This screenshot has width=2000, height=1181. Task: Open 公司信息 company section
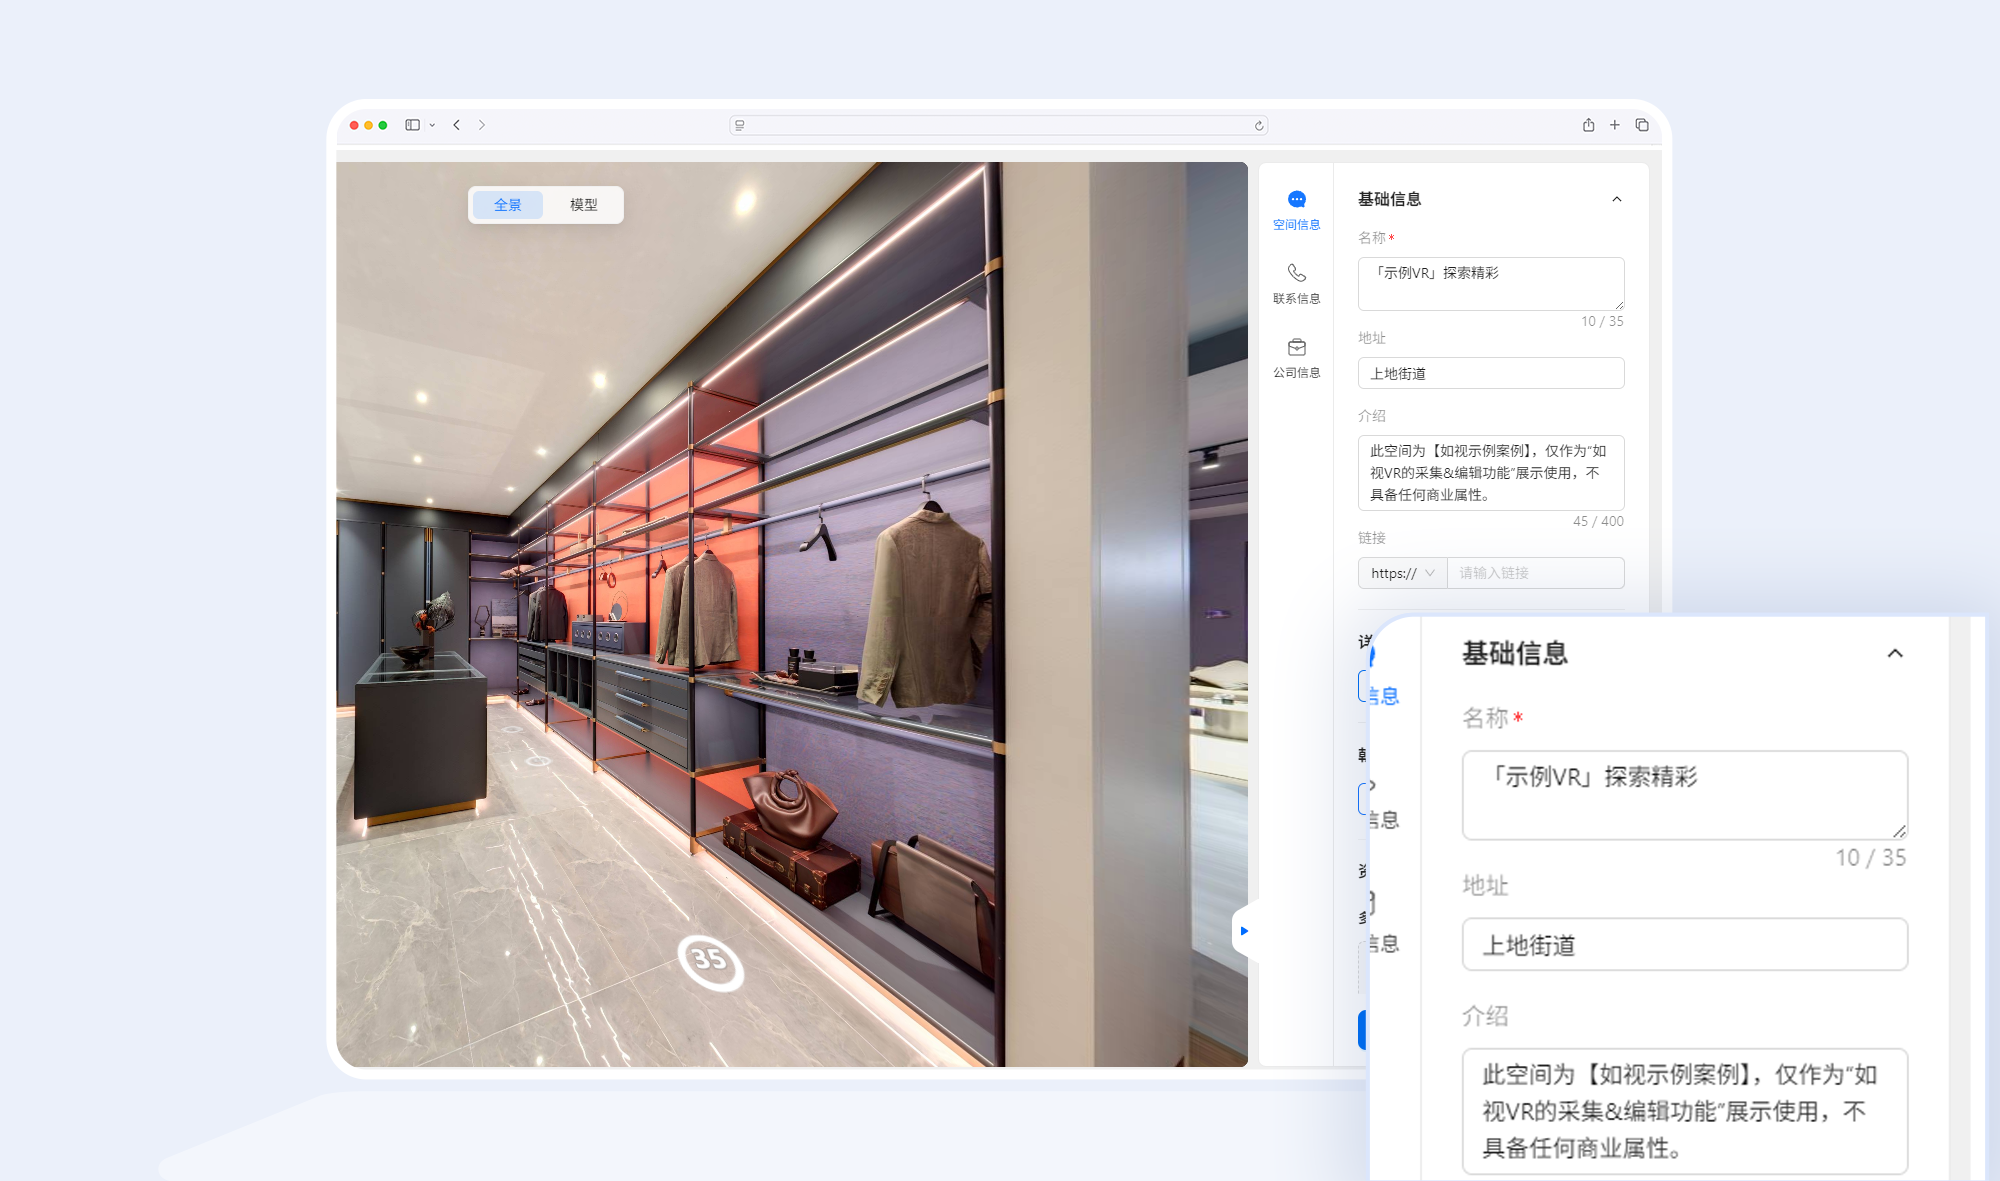point(1296,358)
